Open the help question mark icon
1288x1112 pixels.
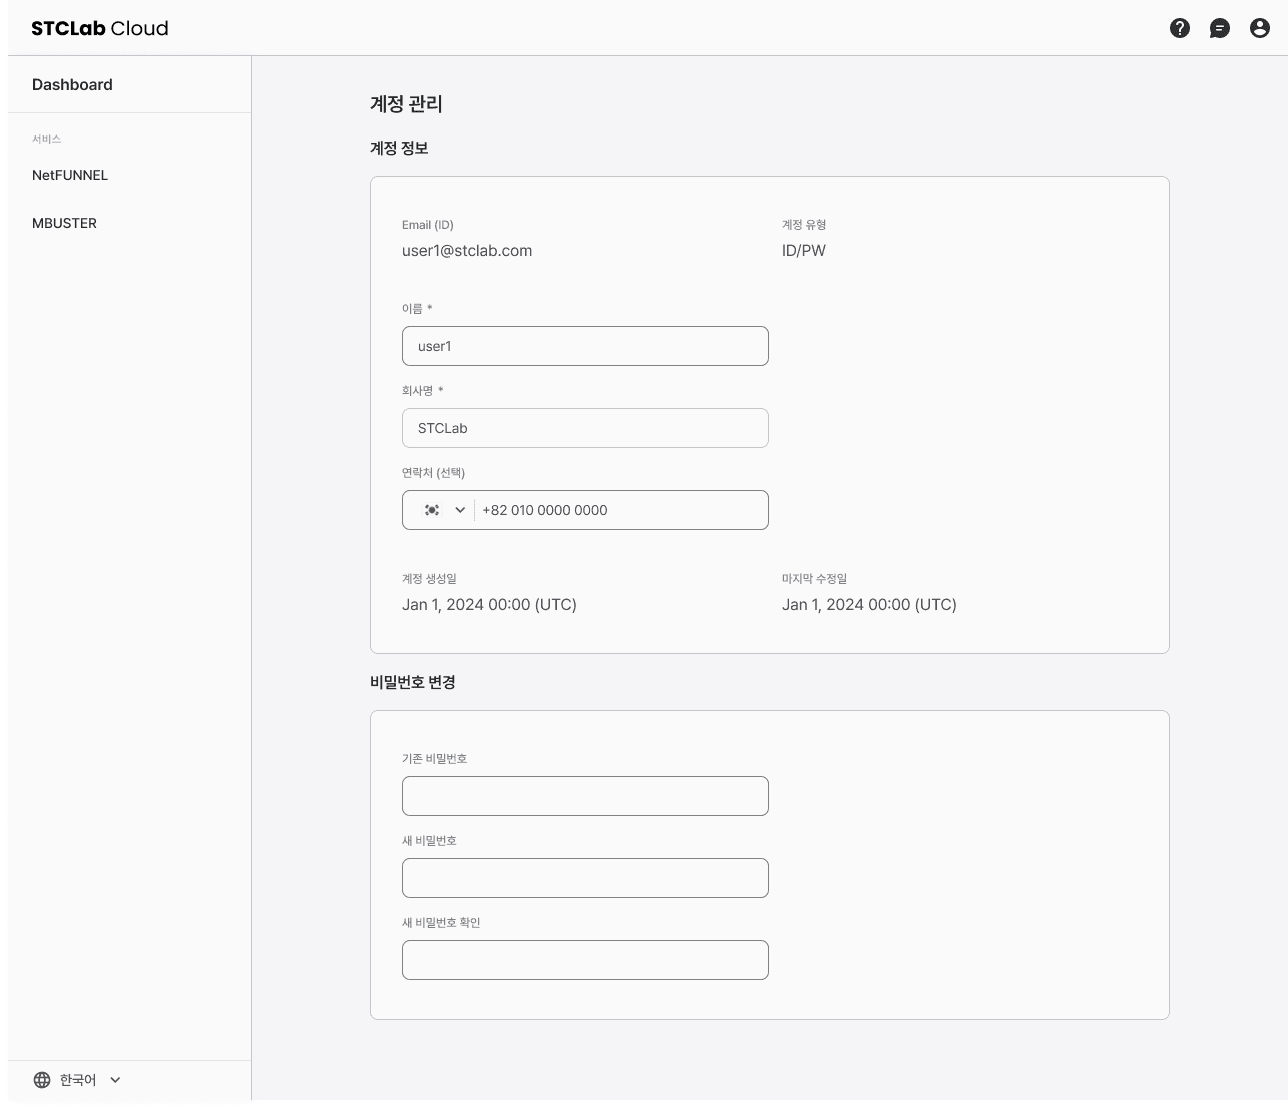(1180, 28)
